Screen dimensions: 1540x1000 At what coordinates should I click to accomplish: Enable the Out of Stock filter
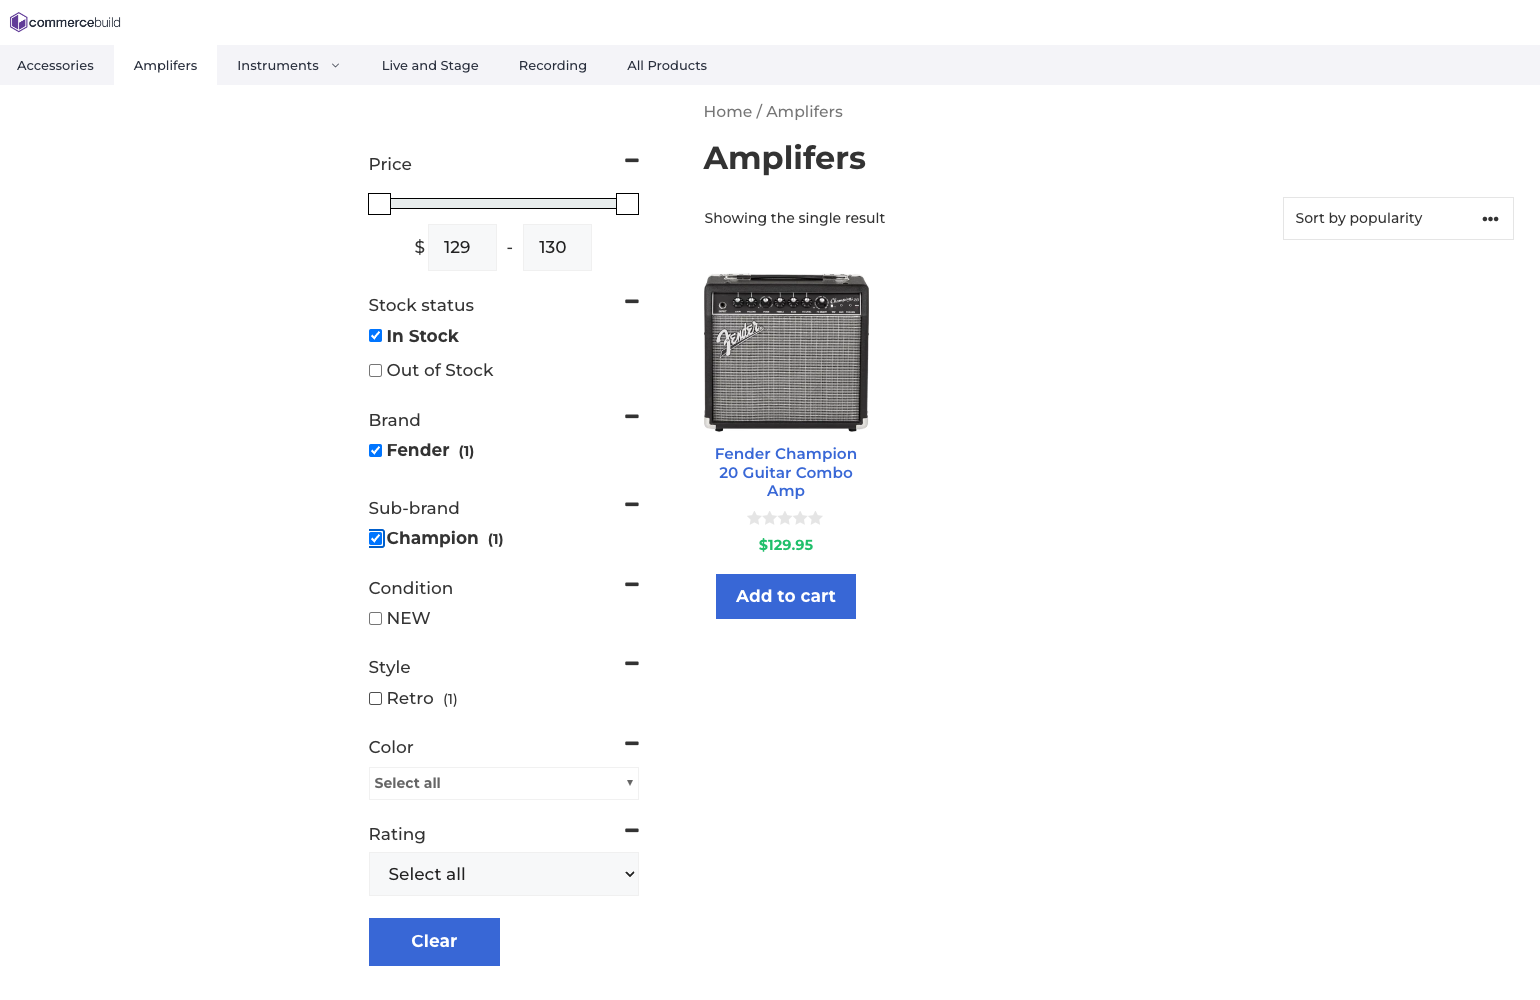376,371
